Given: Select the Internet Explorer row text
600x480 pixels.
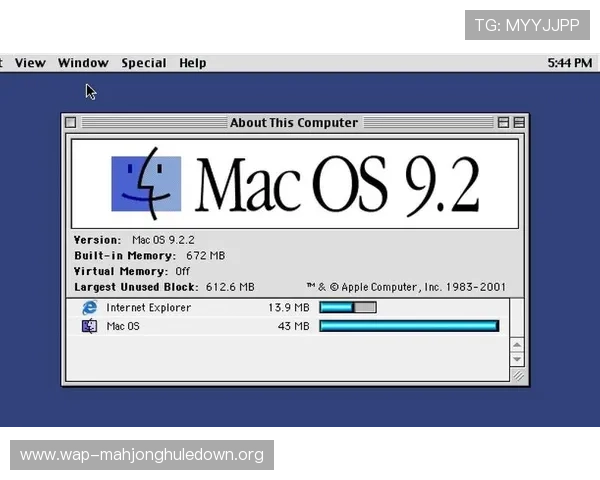Looking at the screenshot, I should pyautogui.click(x=148, y=308).
